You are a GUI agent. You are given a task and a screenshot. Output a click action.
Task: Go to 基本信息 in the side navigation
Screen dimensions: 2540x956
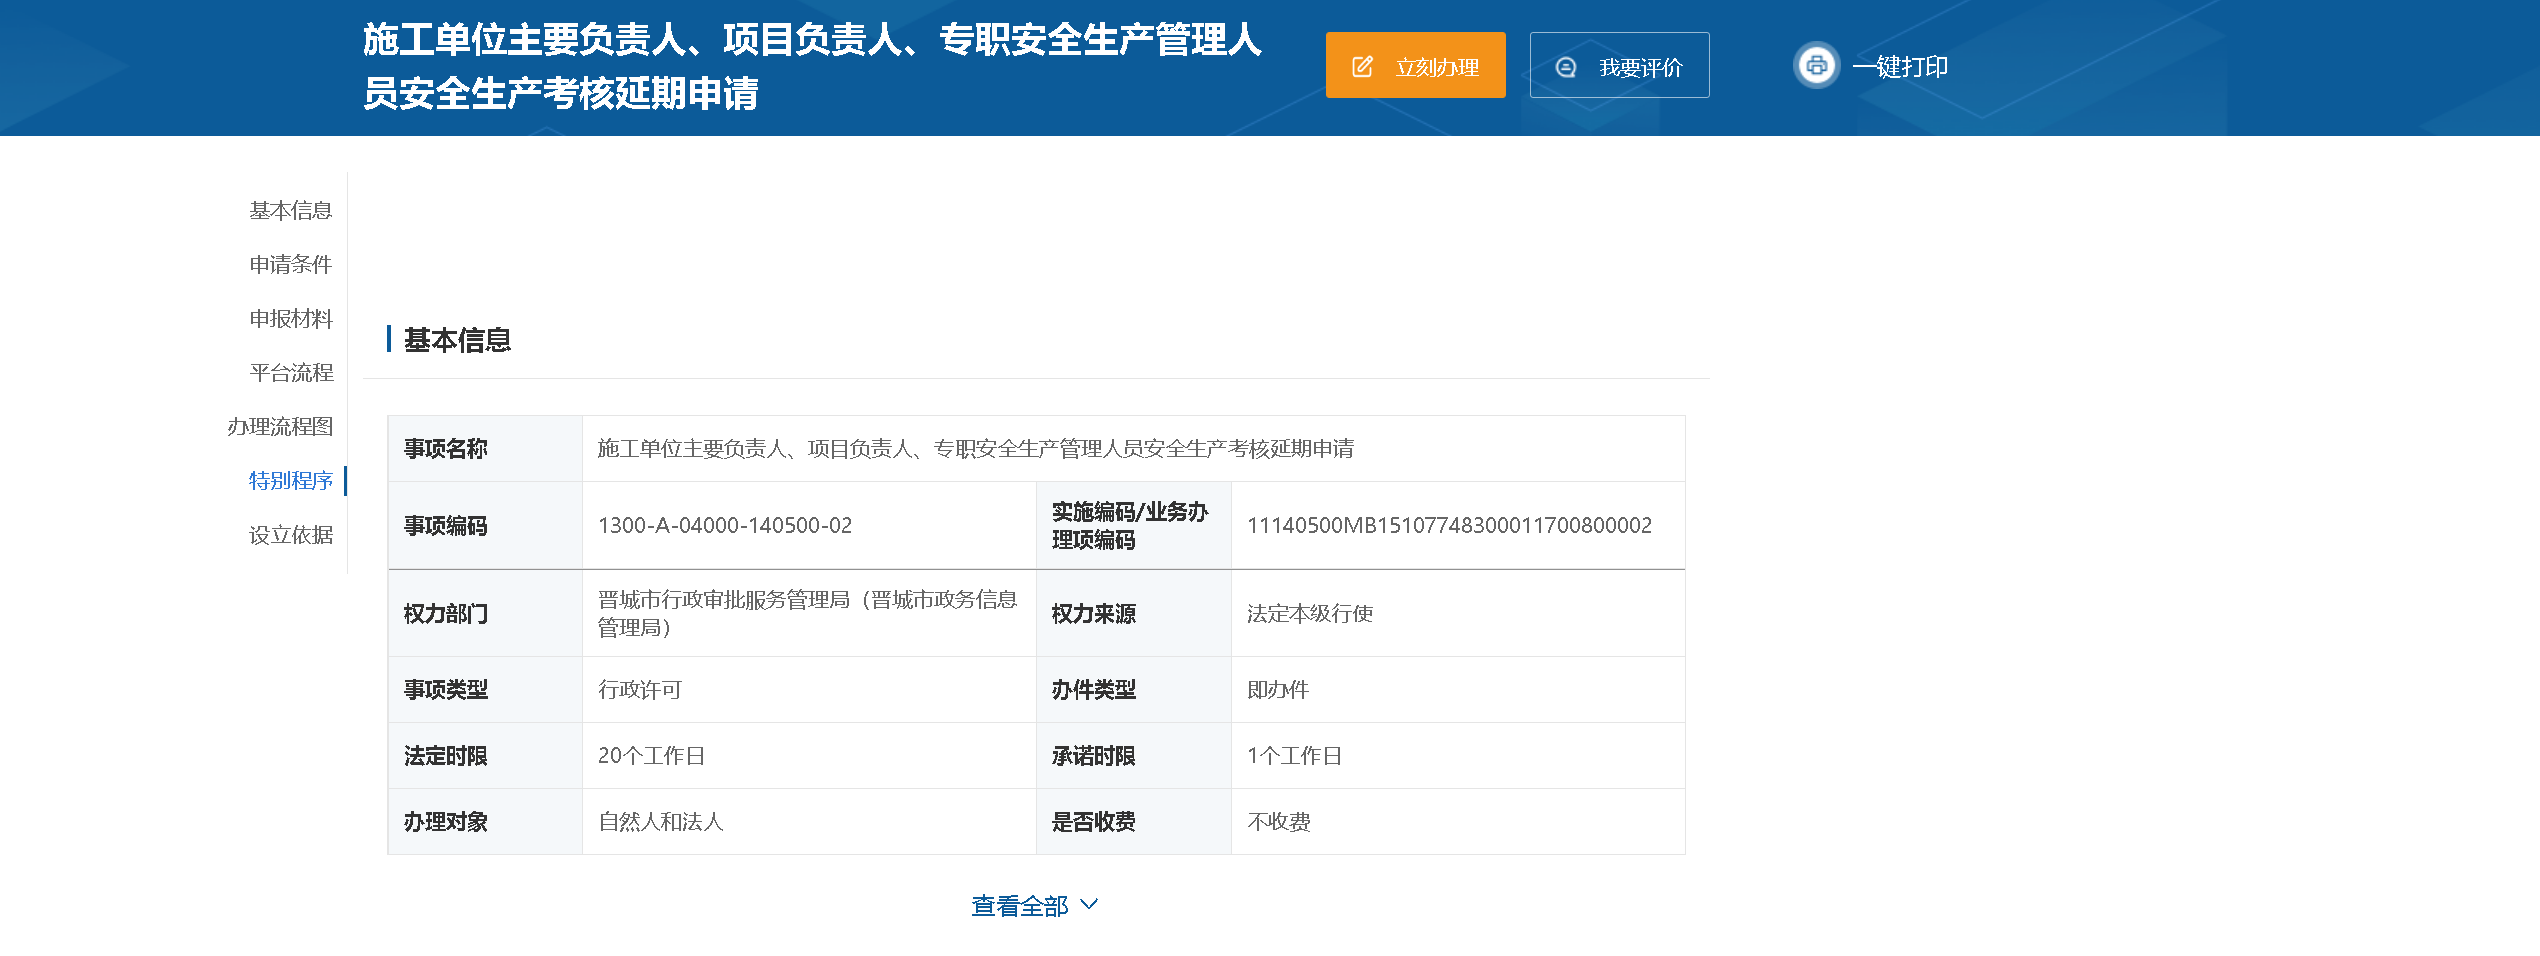pyautogui.click(x=290, y=211)
